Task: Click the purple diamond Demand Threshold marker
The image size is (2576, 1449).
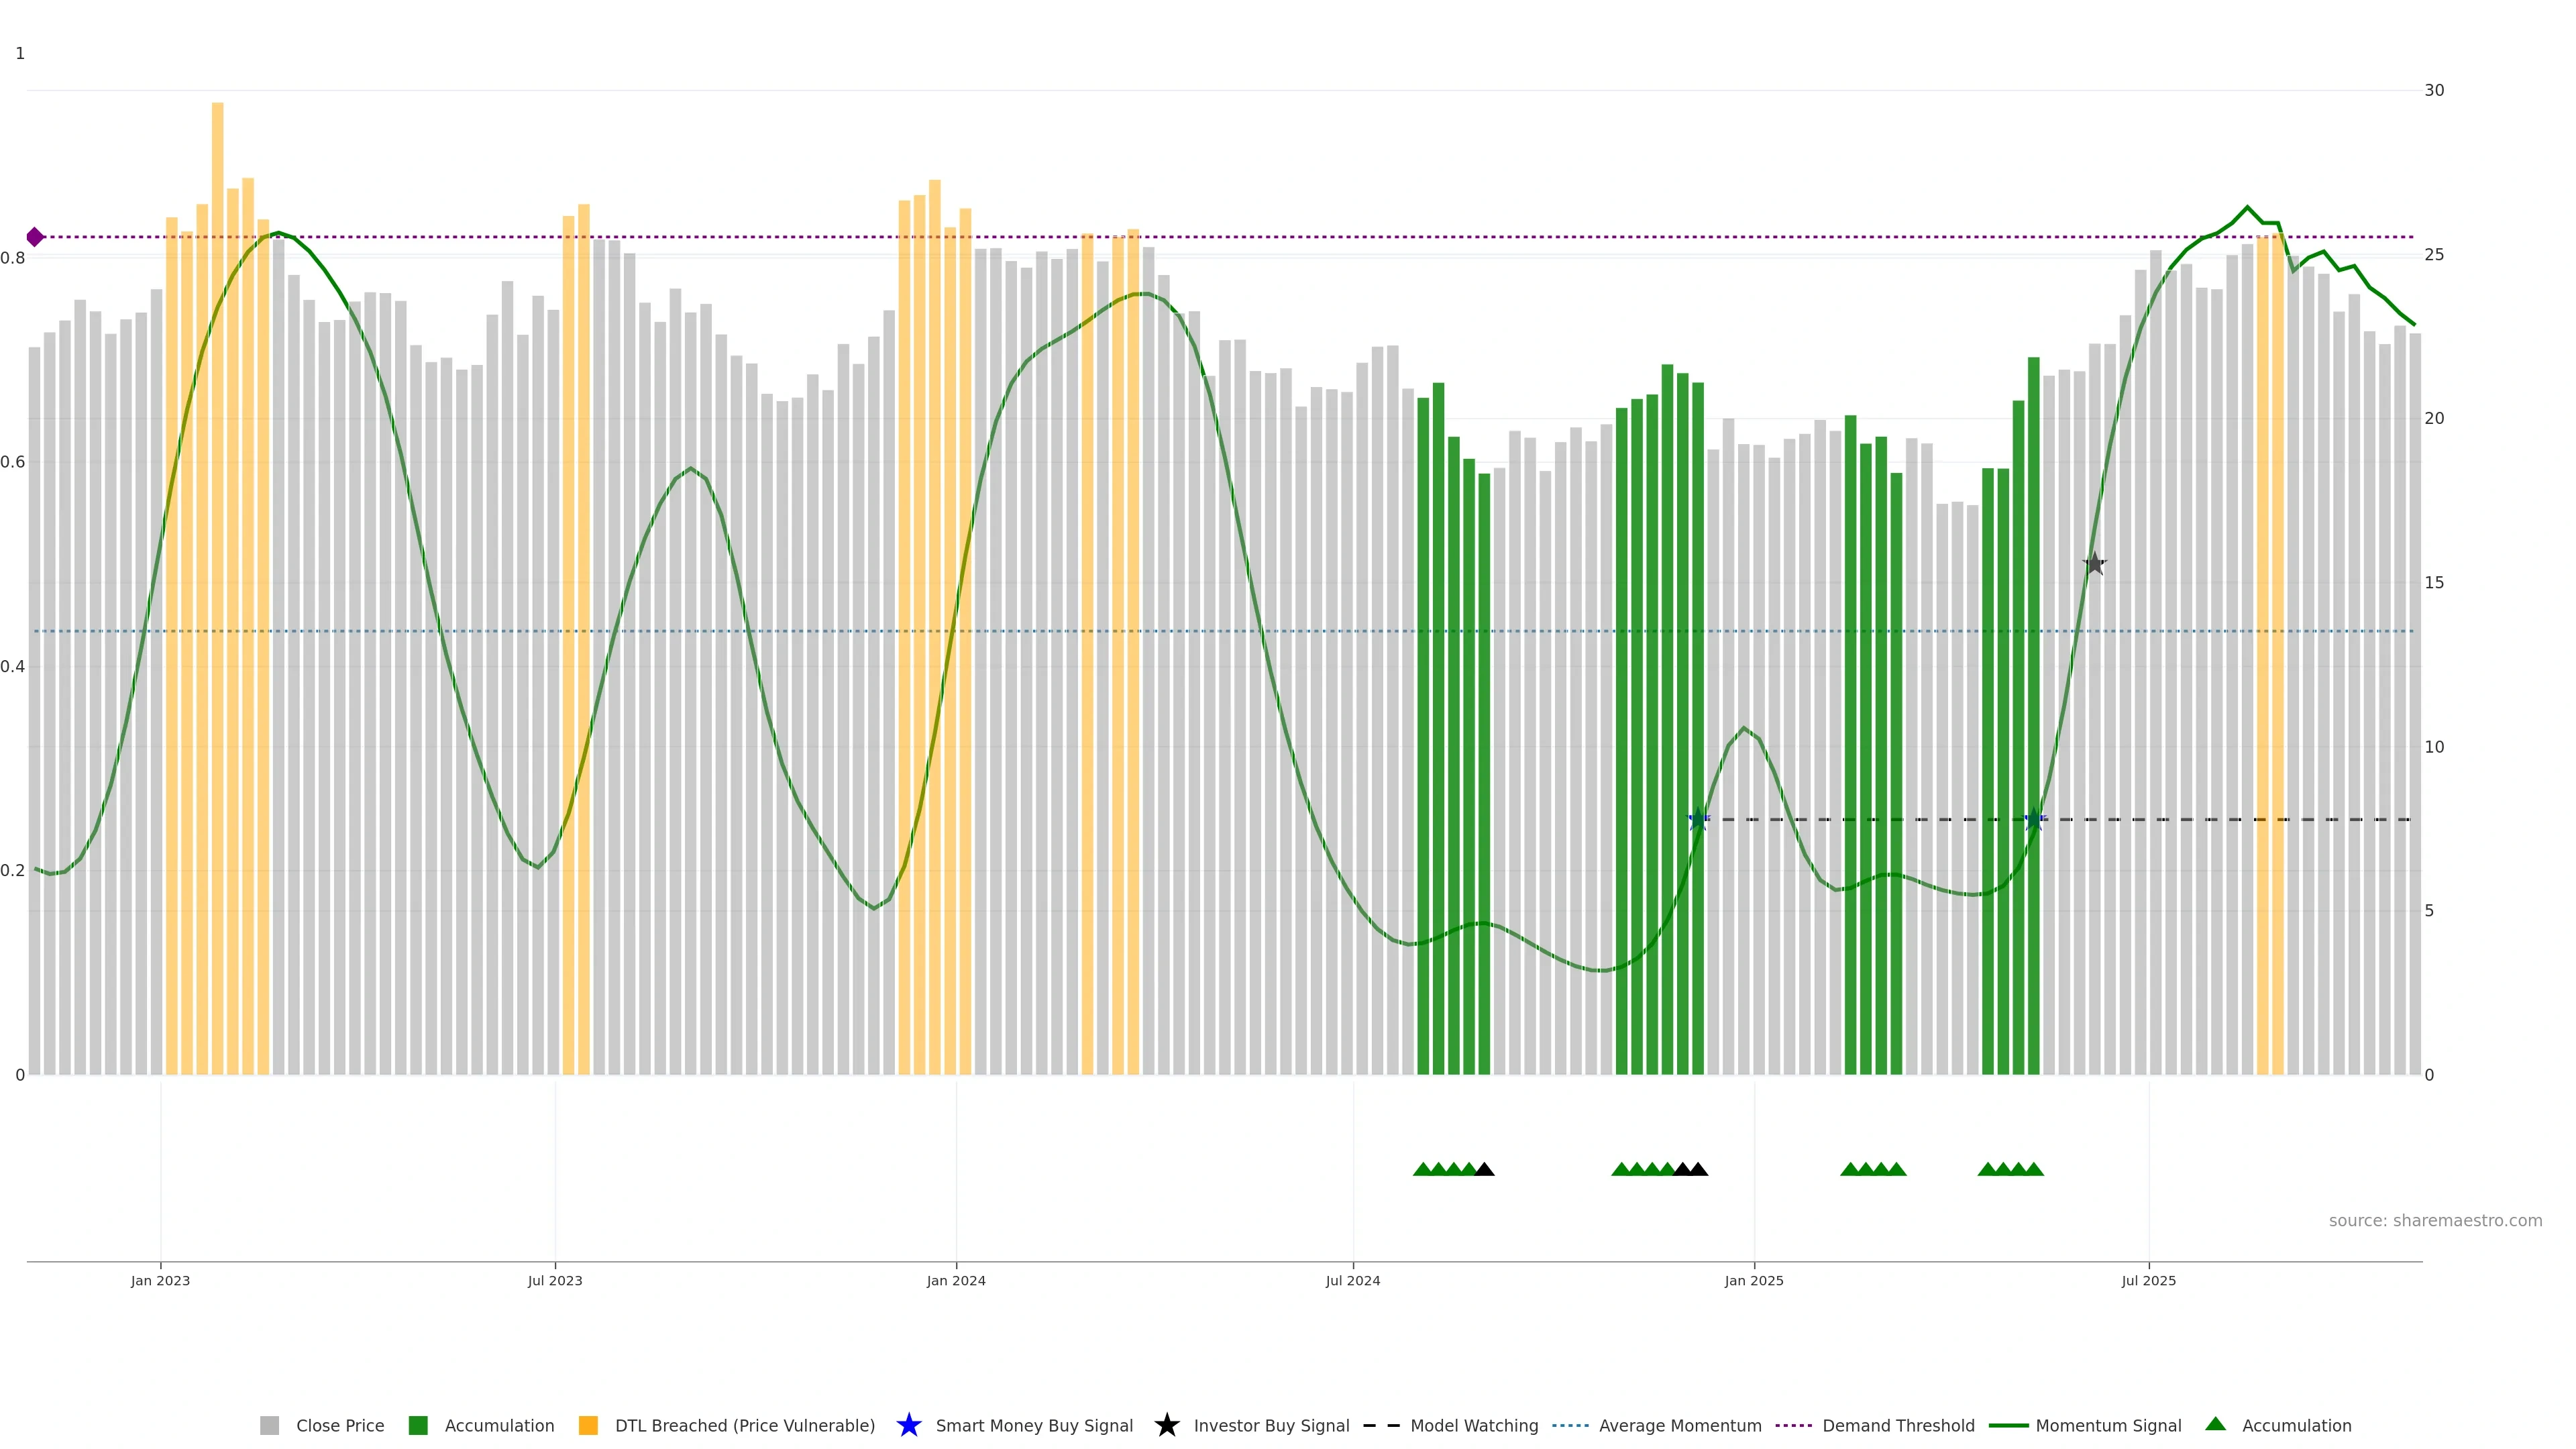Action: click(35, 237)
